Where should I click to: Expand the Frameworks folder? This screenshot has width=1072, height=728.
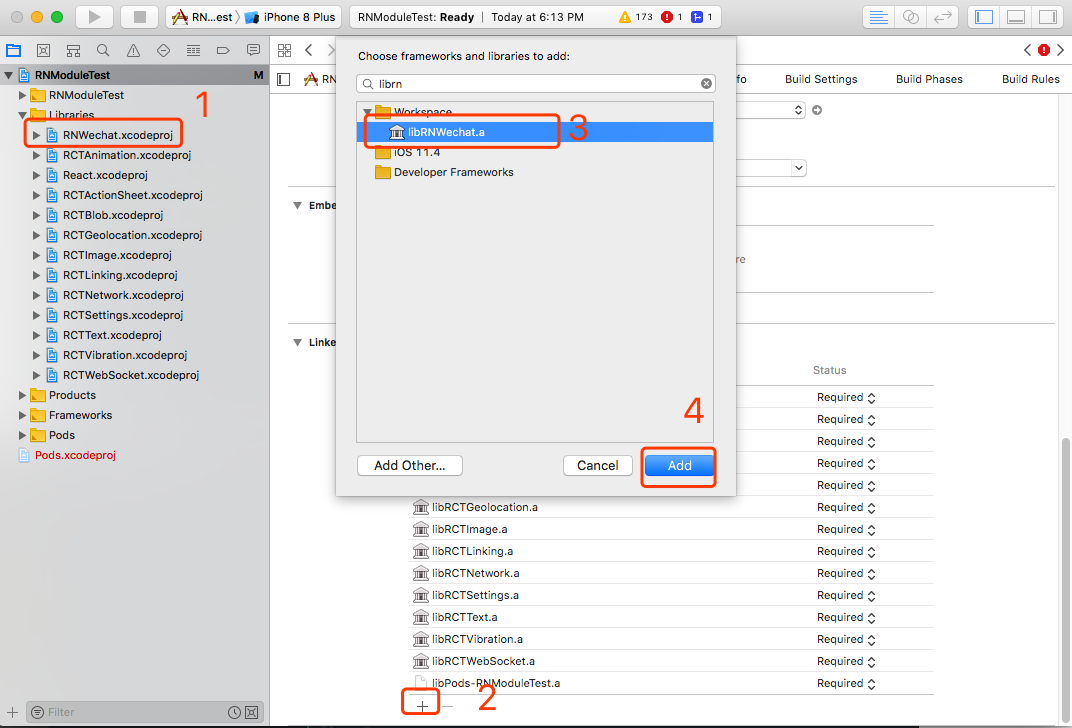[23, 415]
